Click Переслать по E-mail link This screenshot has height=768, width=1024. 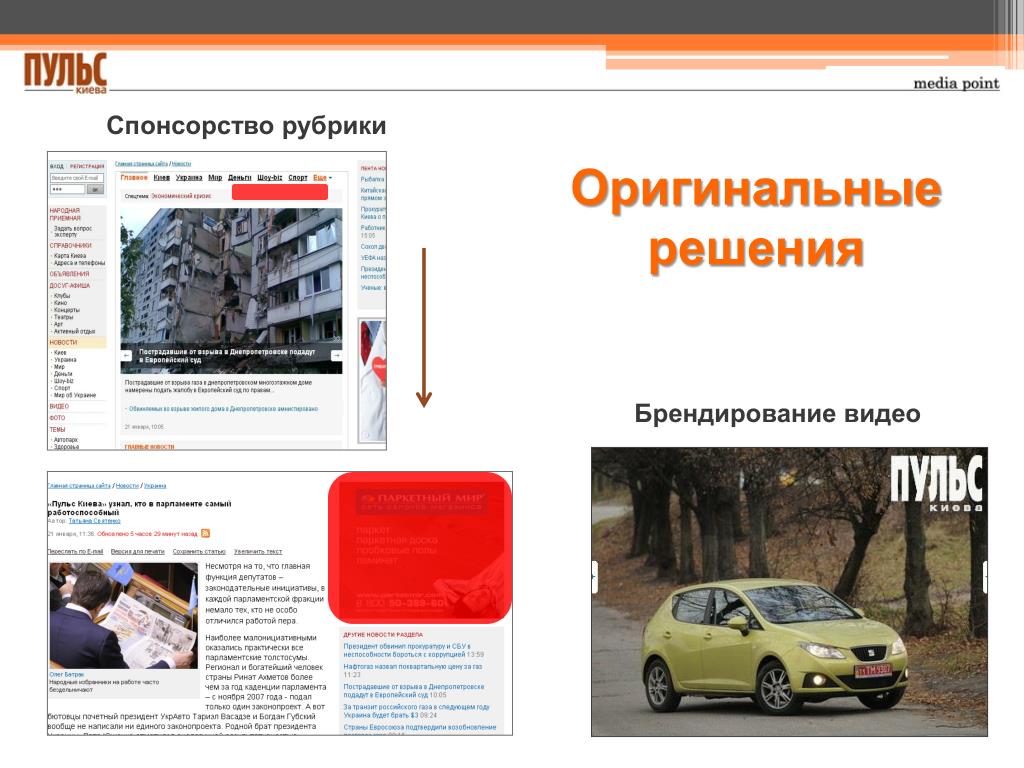75,552
